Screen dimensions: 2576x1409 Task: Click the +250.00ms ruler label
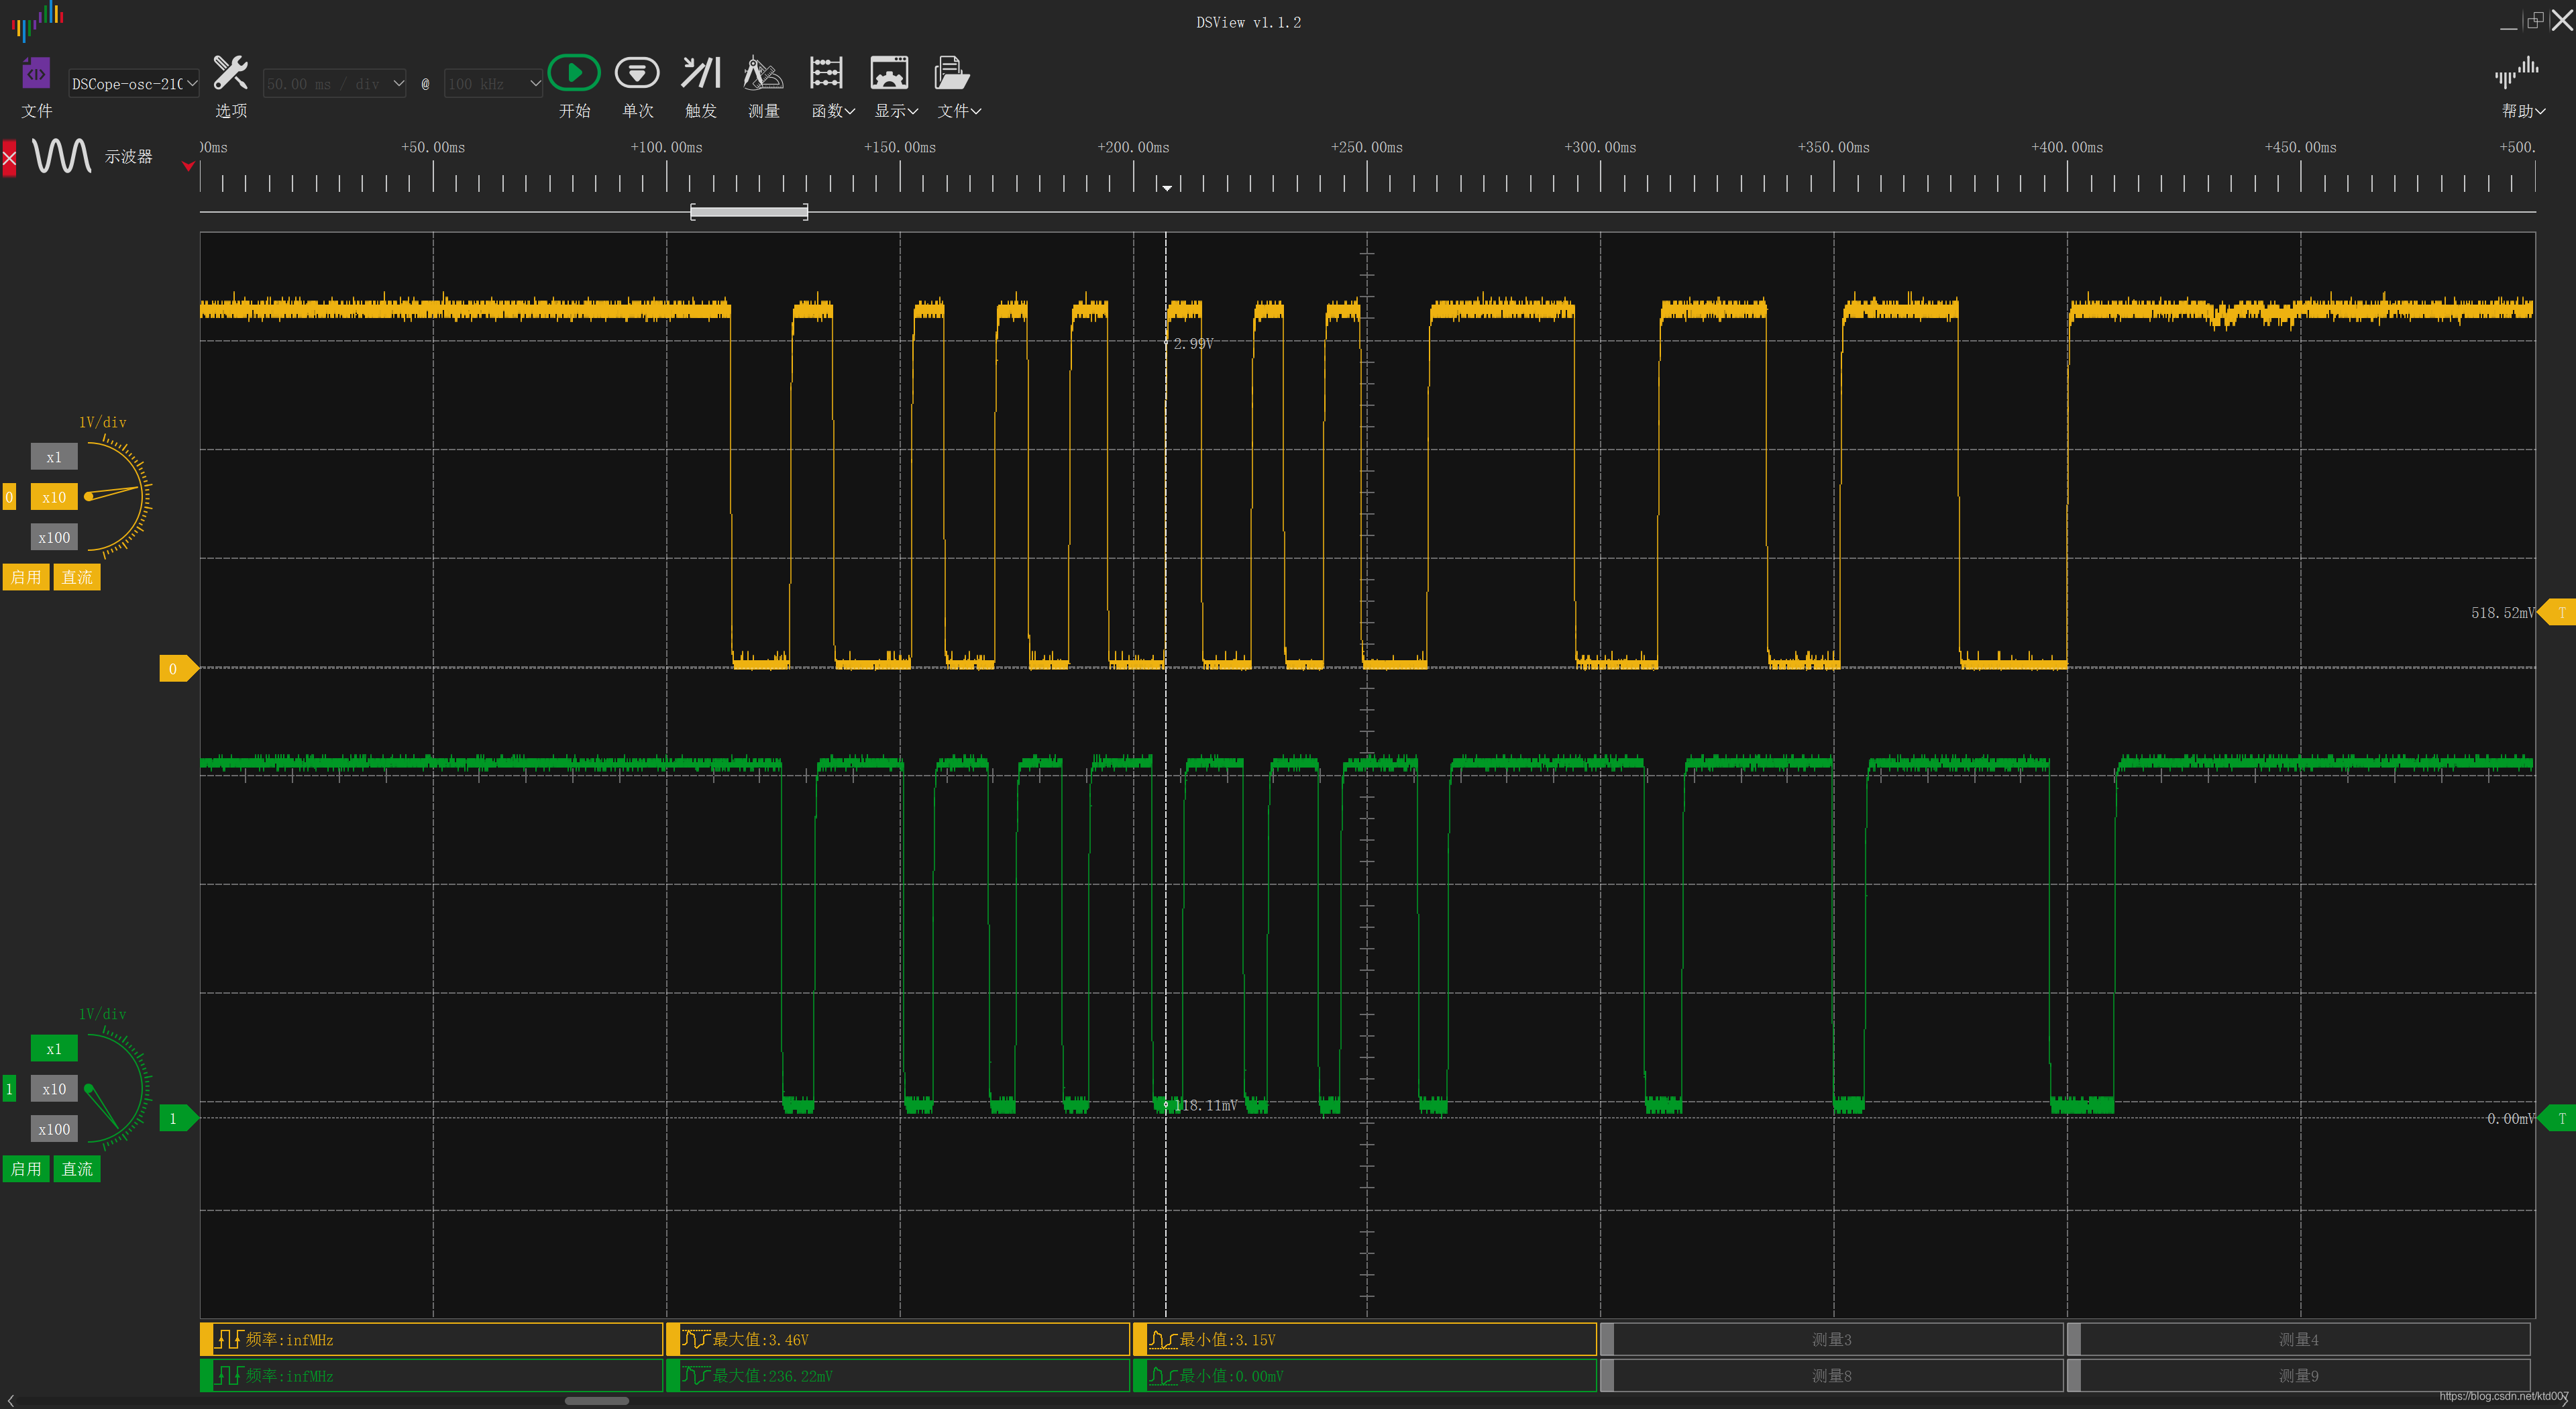(1366, 148)
